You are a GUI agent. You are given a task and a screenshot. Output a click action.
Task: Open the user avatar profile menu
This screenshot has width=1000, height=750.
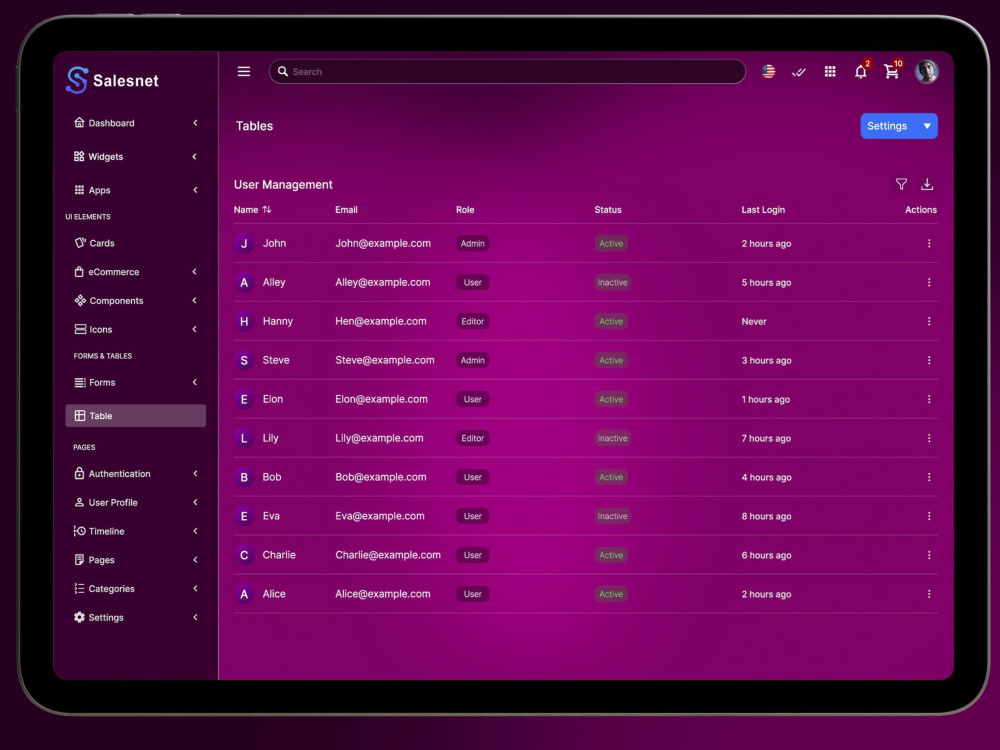point(927,71)
